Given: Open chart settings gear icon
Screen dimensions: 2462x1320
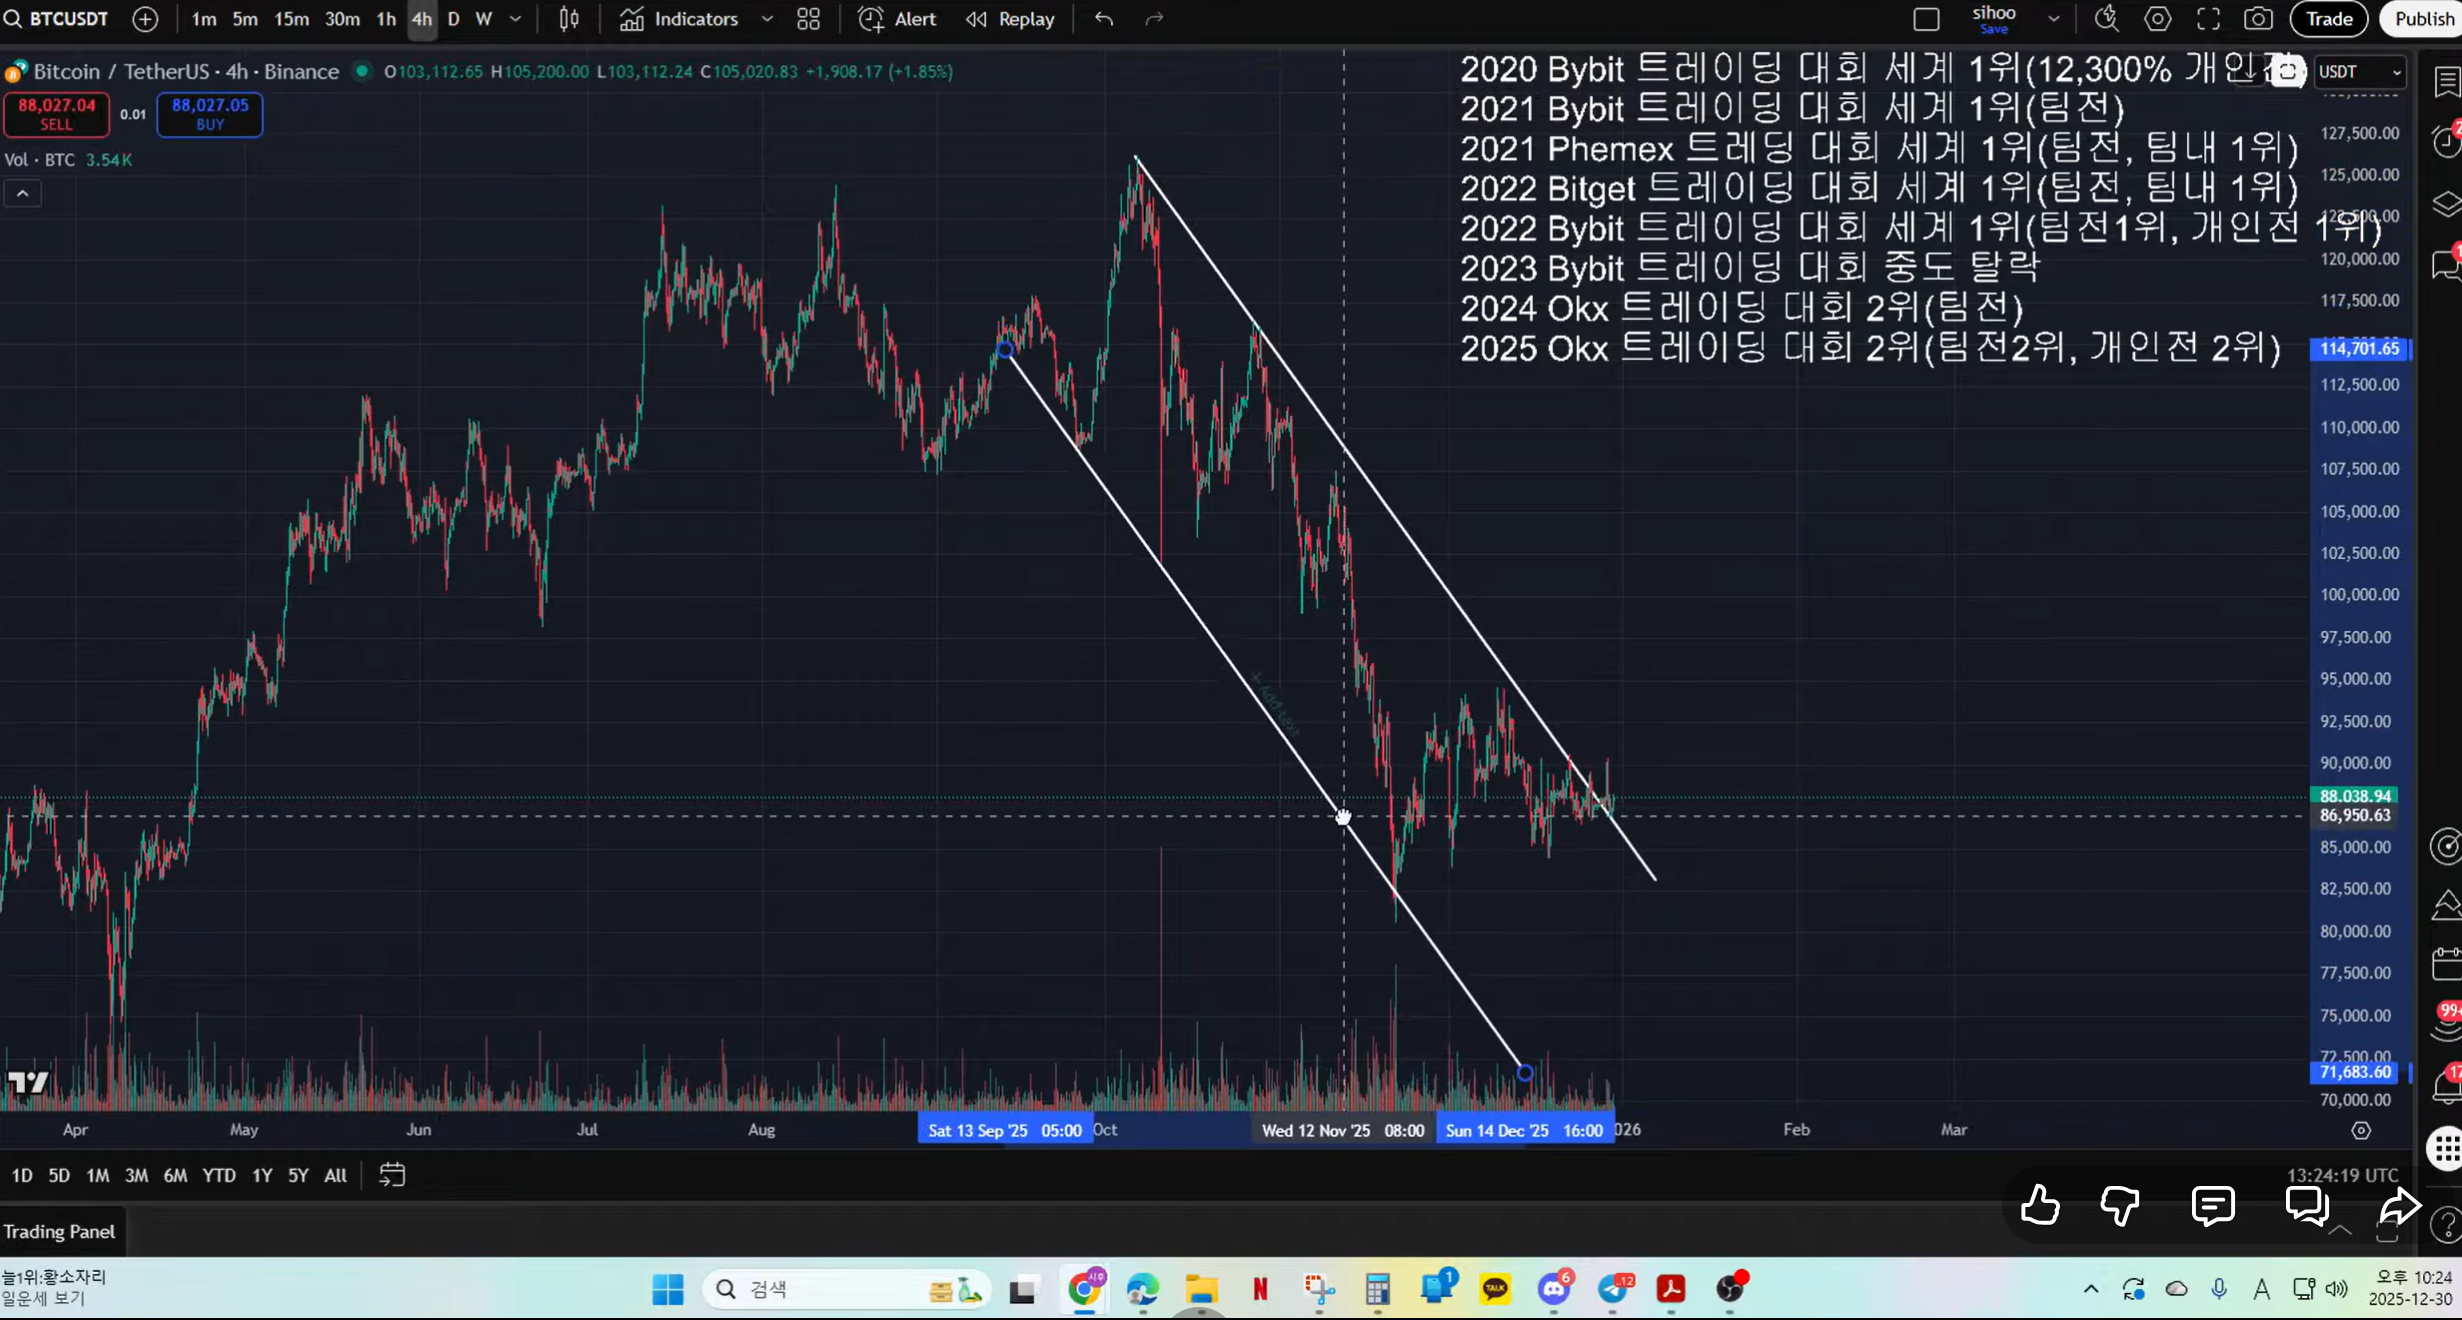Looking at the screenshot, I should [x=2158, y=19].
